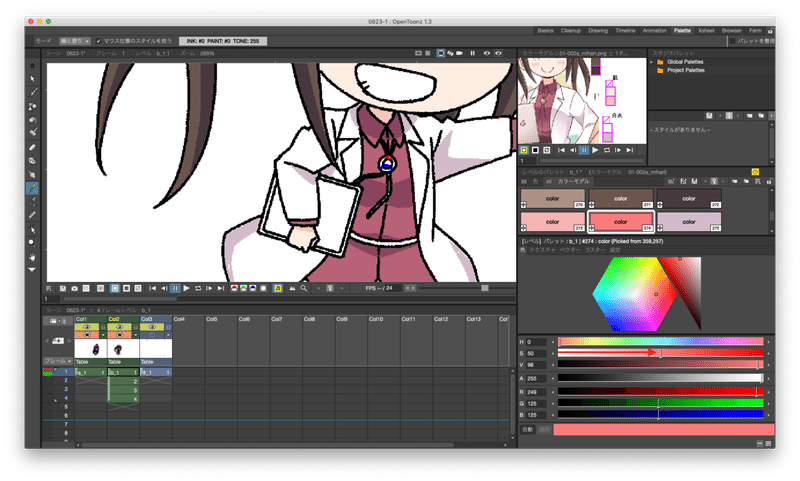Toggle the green channel in viewer

[243, 289]
